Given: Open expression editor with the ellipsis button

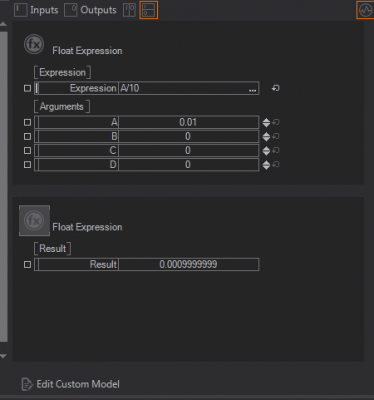Looking at the screenshot, I should click(x=253, y=89).
